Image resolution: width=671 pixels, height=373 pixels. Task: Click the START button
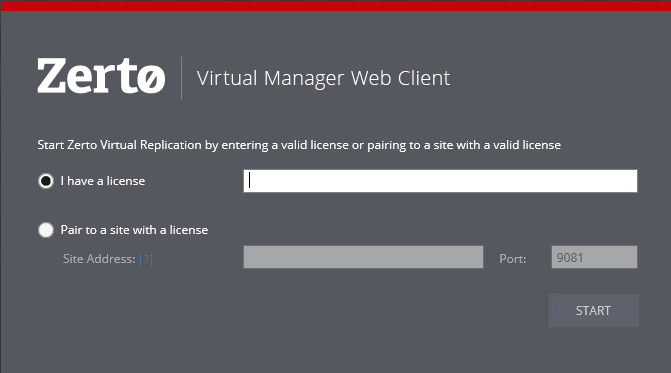point(594,311)
